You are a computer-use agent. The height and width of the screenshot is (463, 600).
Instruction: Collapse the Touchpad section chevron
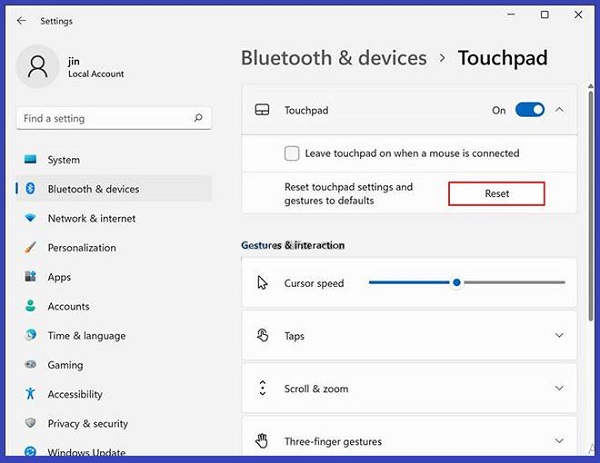coord(559,110)
